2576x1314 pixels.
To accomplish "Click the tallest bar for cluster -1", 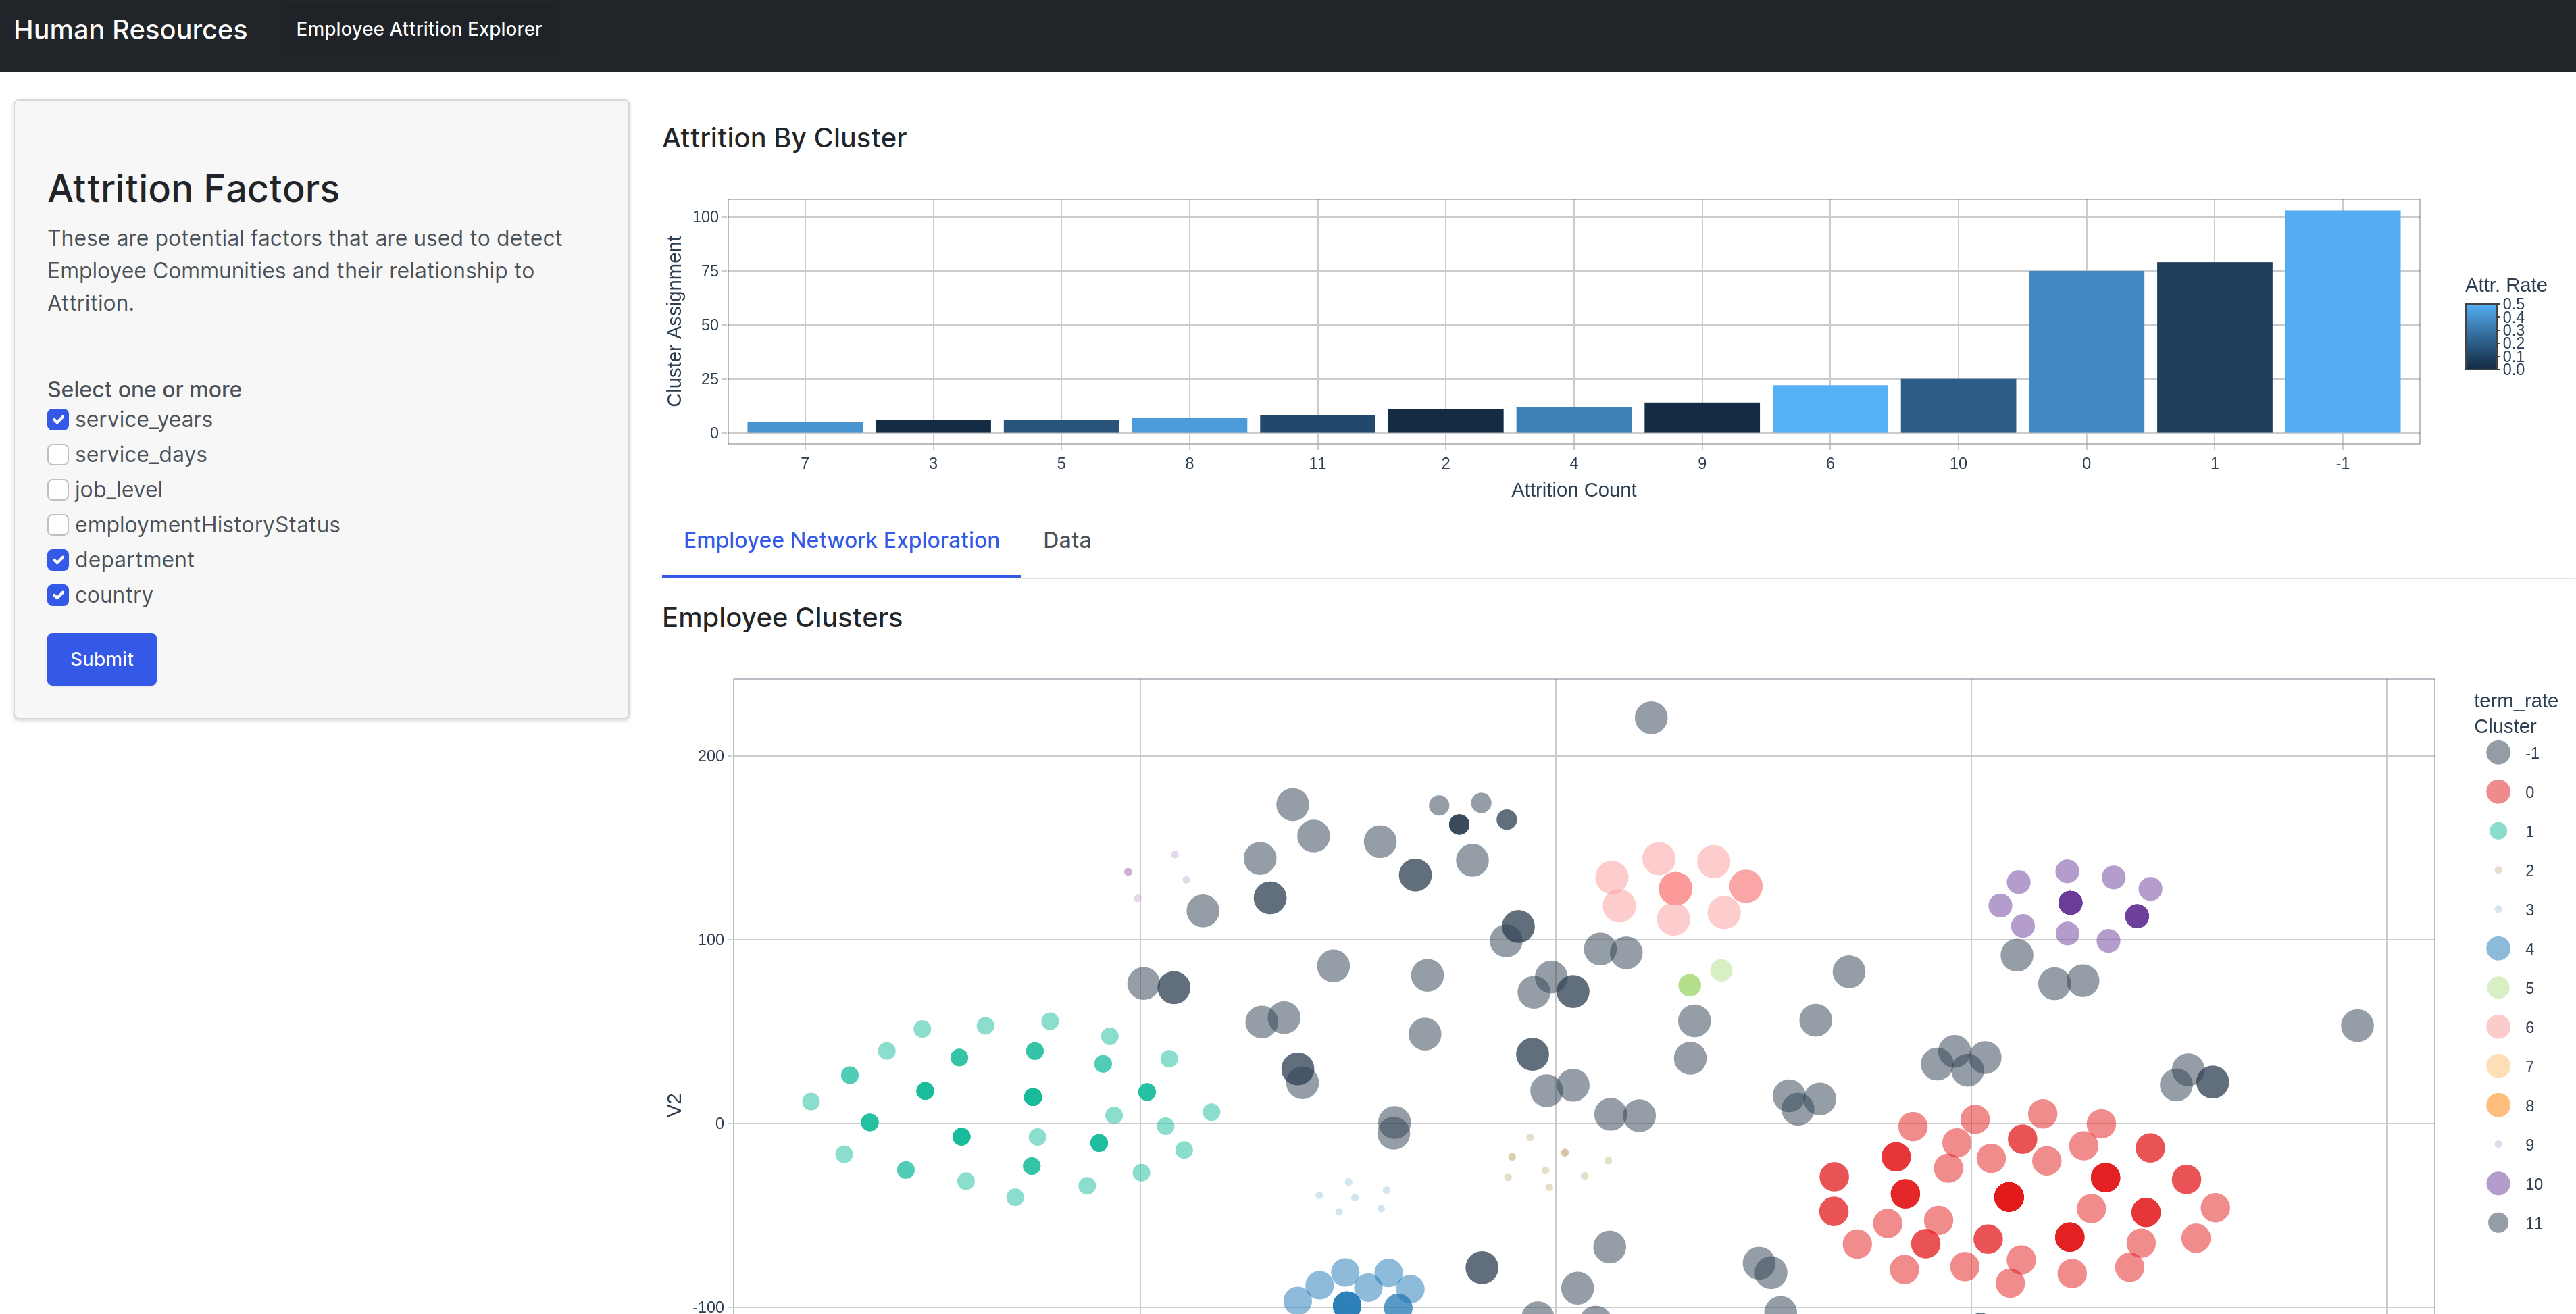I will click(2342, 321).
